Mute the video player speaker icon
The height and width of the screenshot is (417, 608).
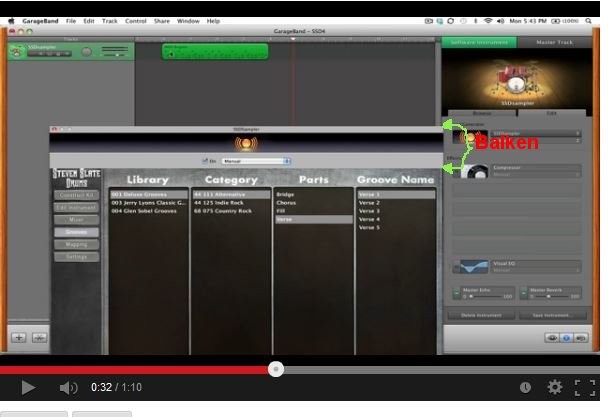(68, 388)
